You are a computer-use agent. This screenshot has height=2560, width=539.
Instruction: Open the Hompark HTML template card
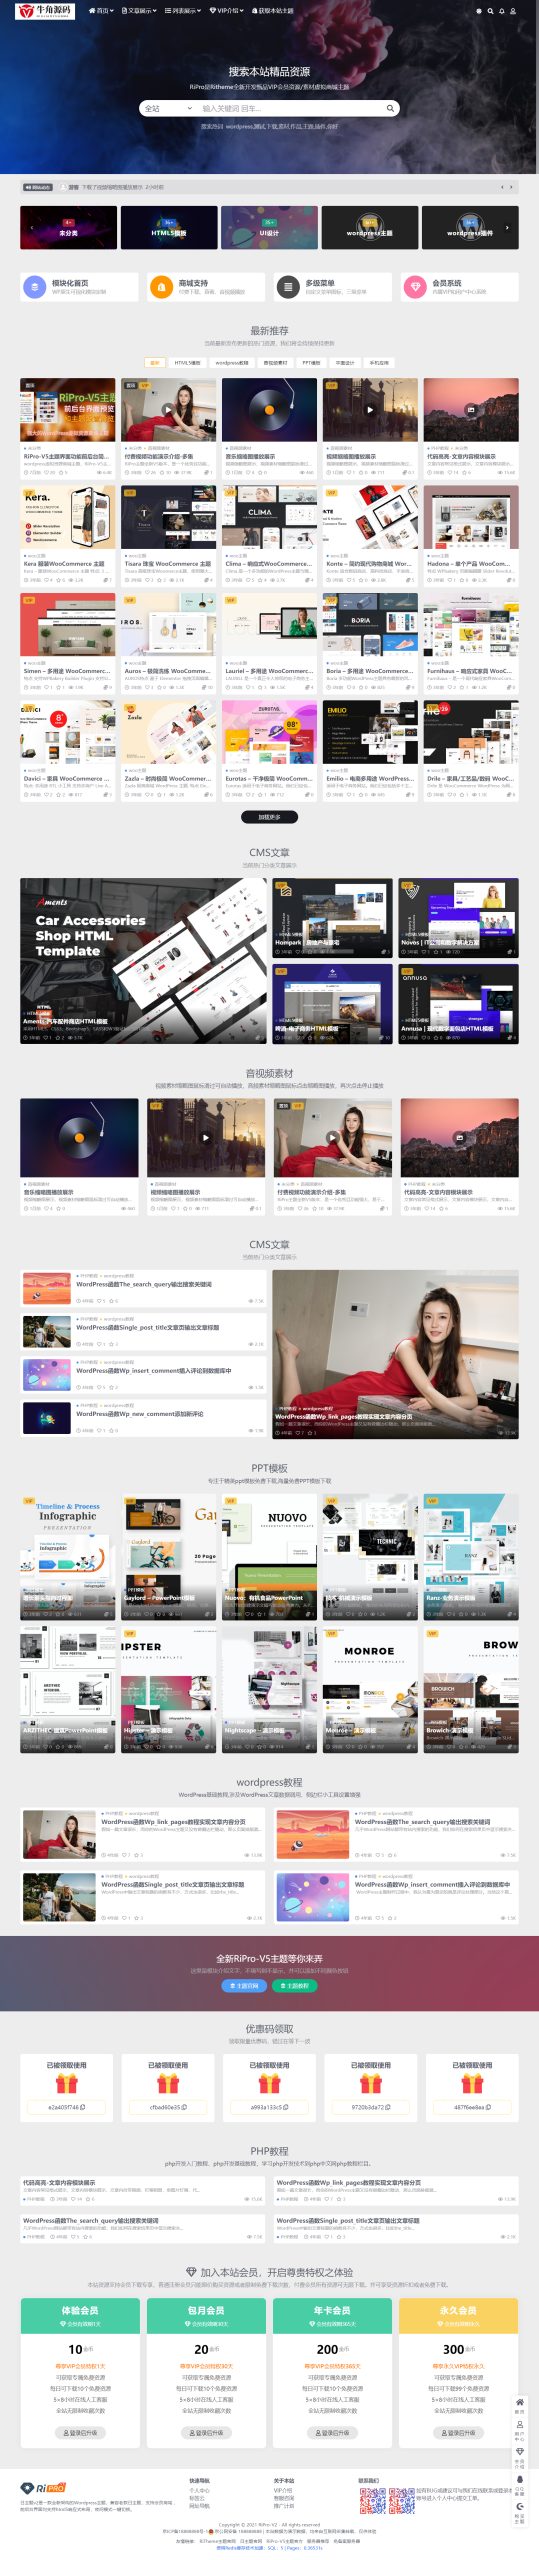[332, 919]
